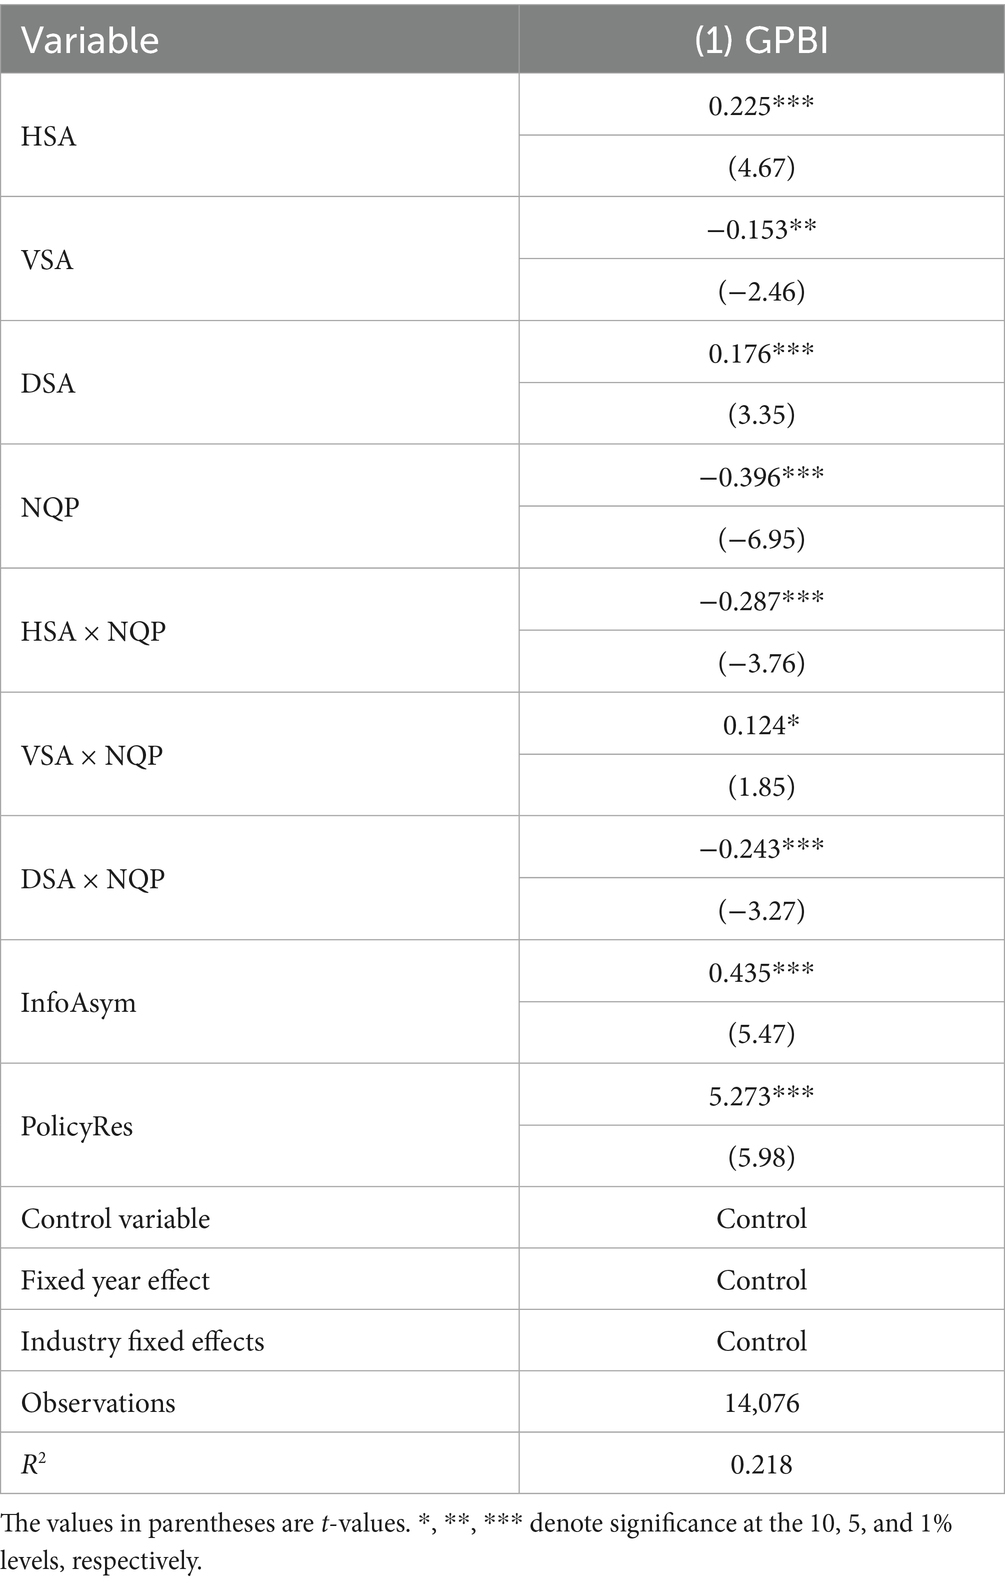Select the HSA row label

[48, 136]
